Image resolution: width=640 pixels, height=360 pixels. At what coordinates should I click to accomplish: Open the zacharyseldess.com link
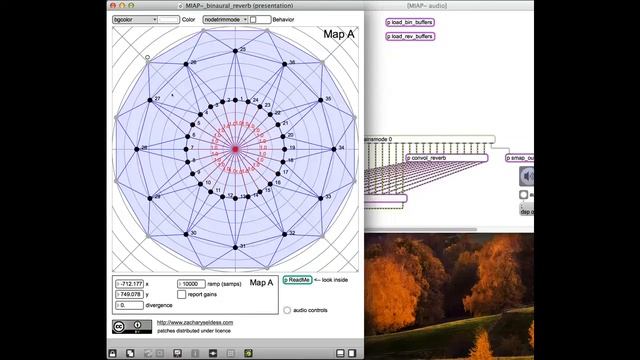pos(195,322)
